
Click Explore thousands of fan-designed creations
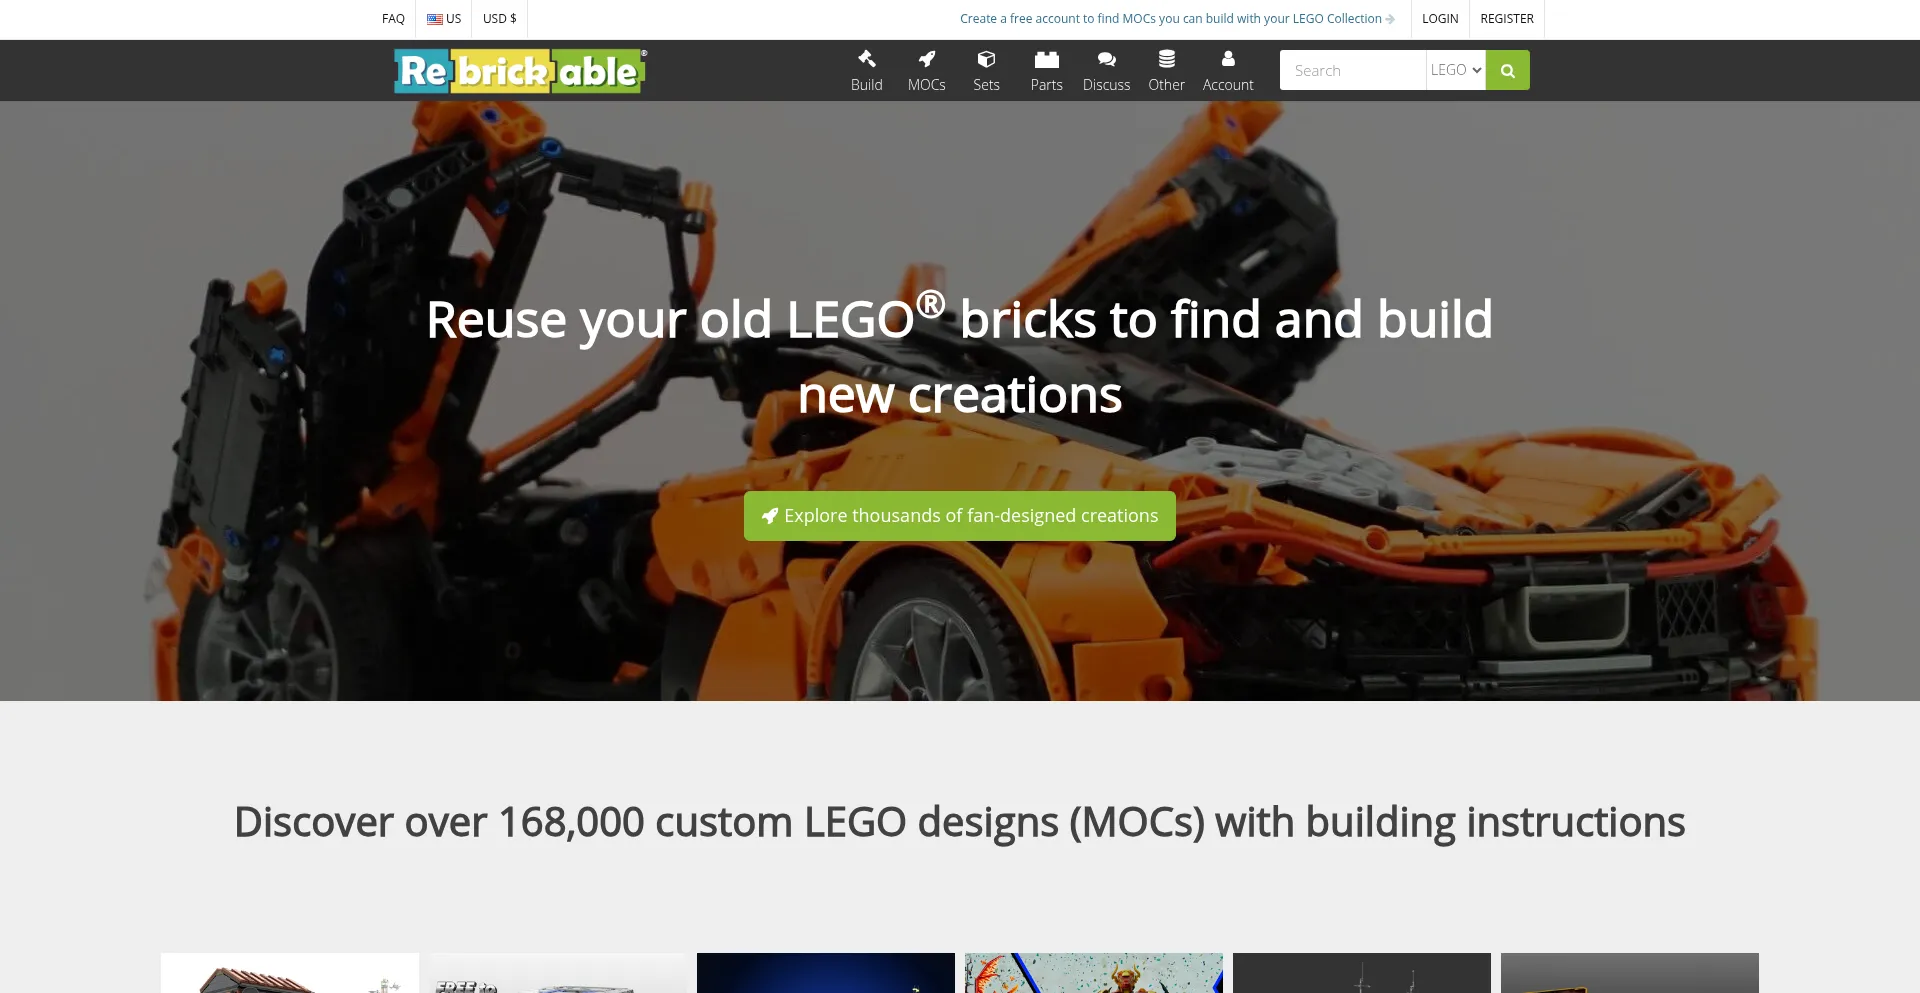click(x=960, y=516)
